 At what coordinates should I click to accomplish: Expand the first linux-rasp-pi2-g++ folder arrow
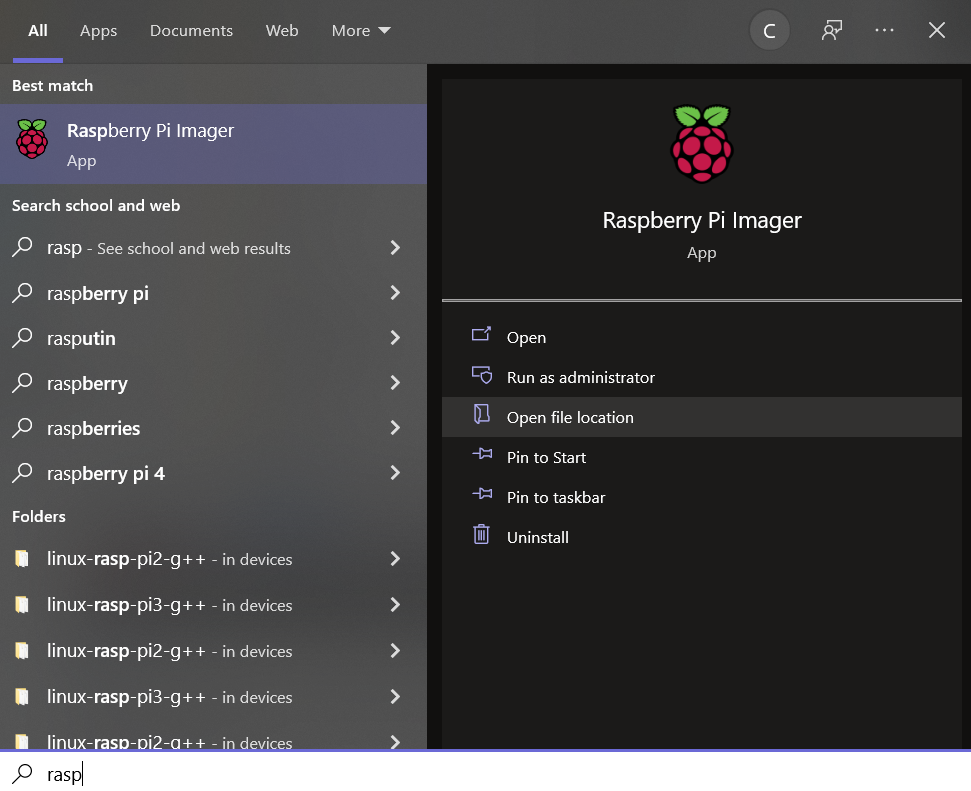[x=395, y=559]
